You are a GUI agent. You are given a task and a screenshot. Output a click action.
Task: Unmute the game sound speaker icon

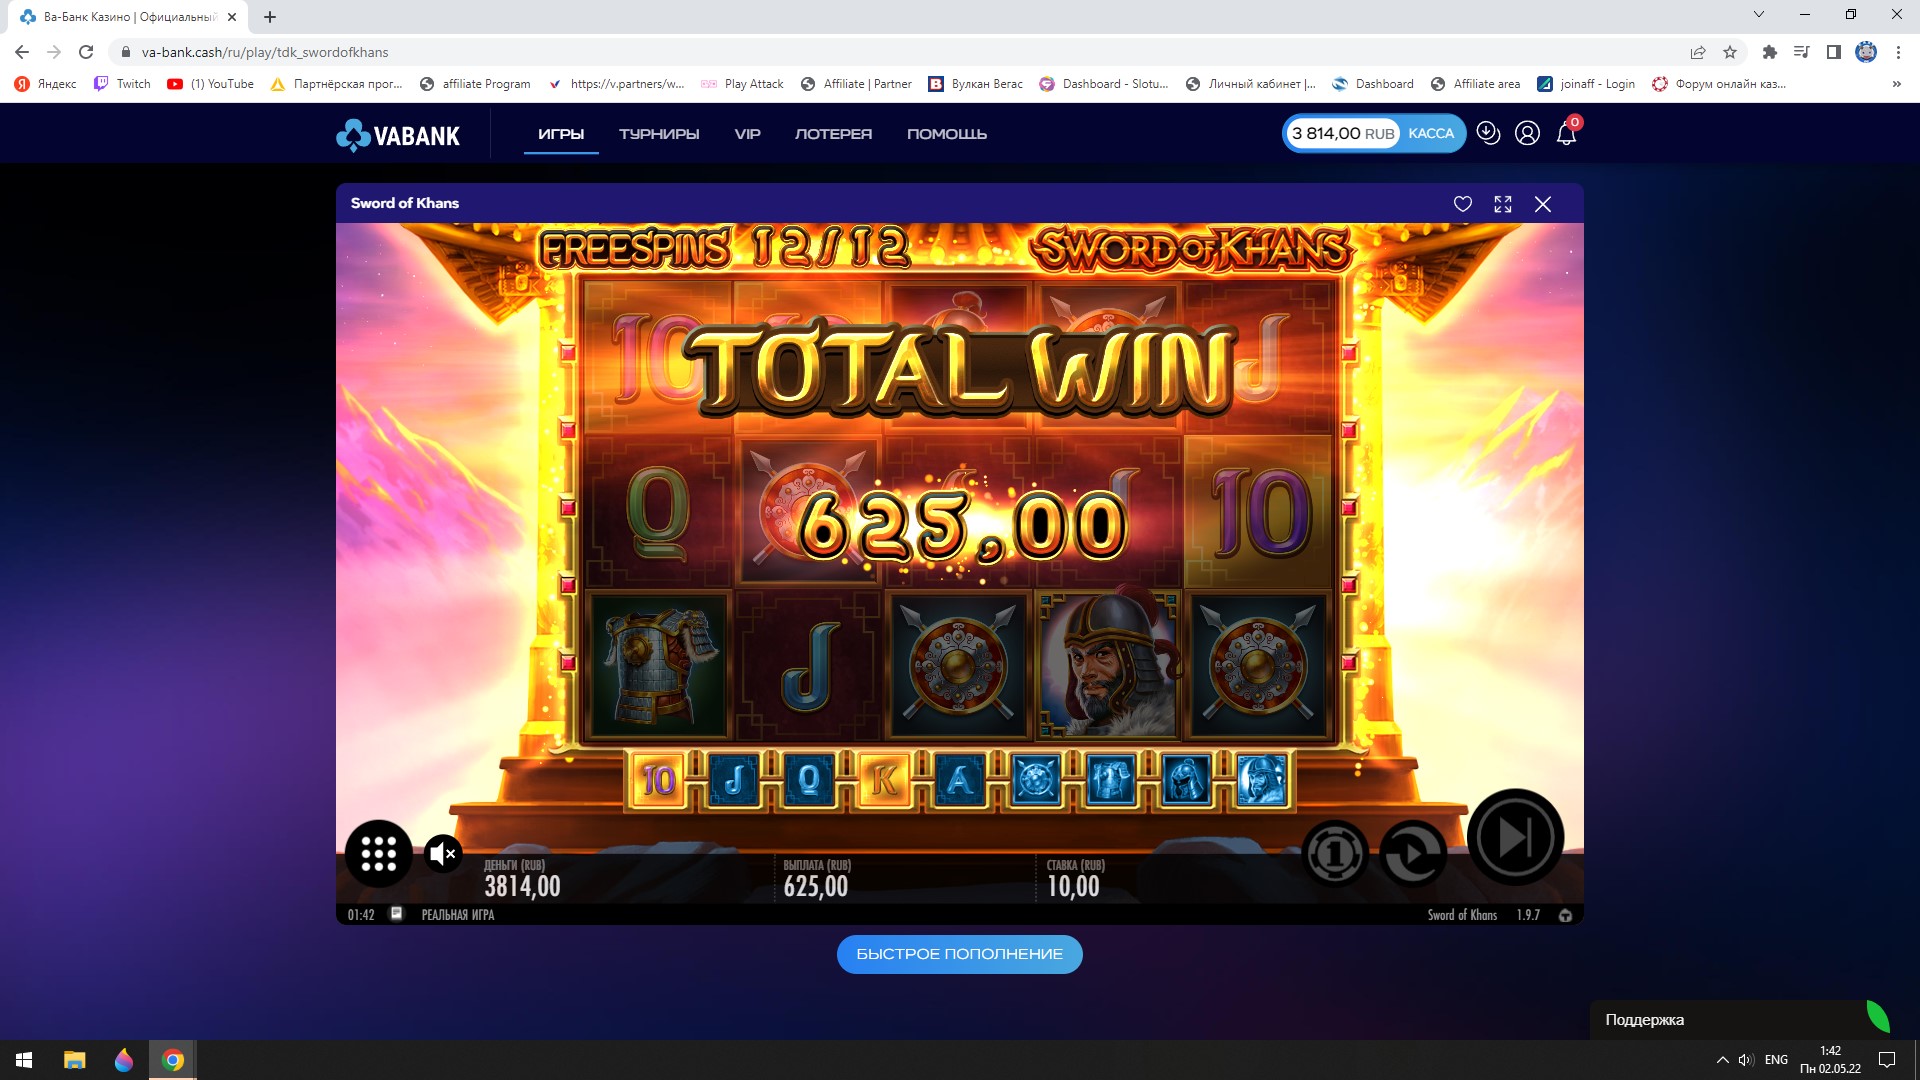442,853
